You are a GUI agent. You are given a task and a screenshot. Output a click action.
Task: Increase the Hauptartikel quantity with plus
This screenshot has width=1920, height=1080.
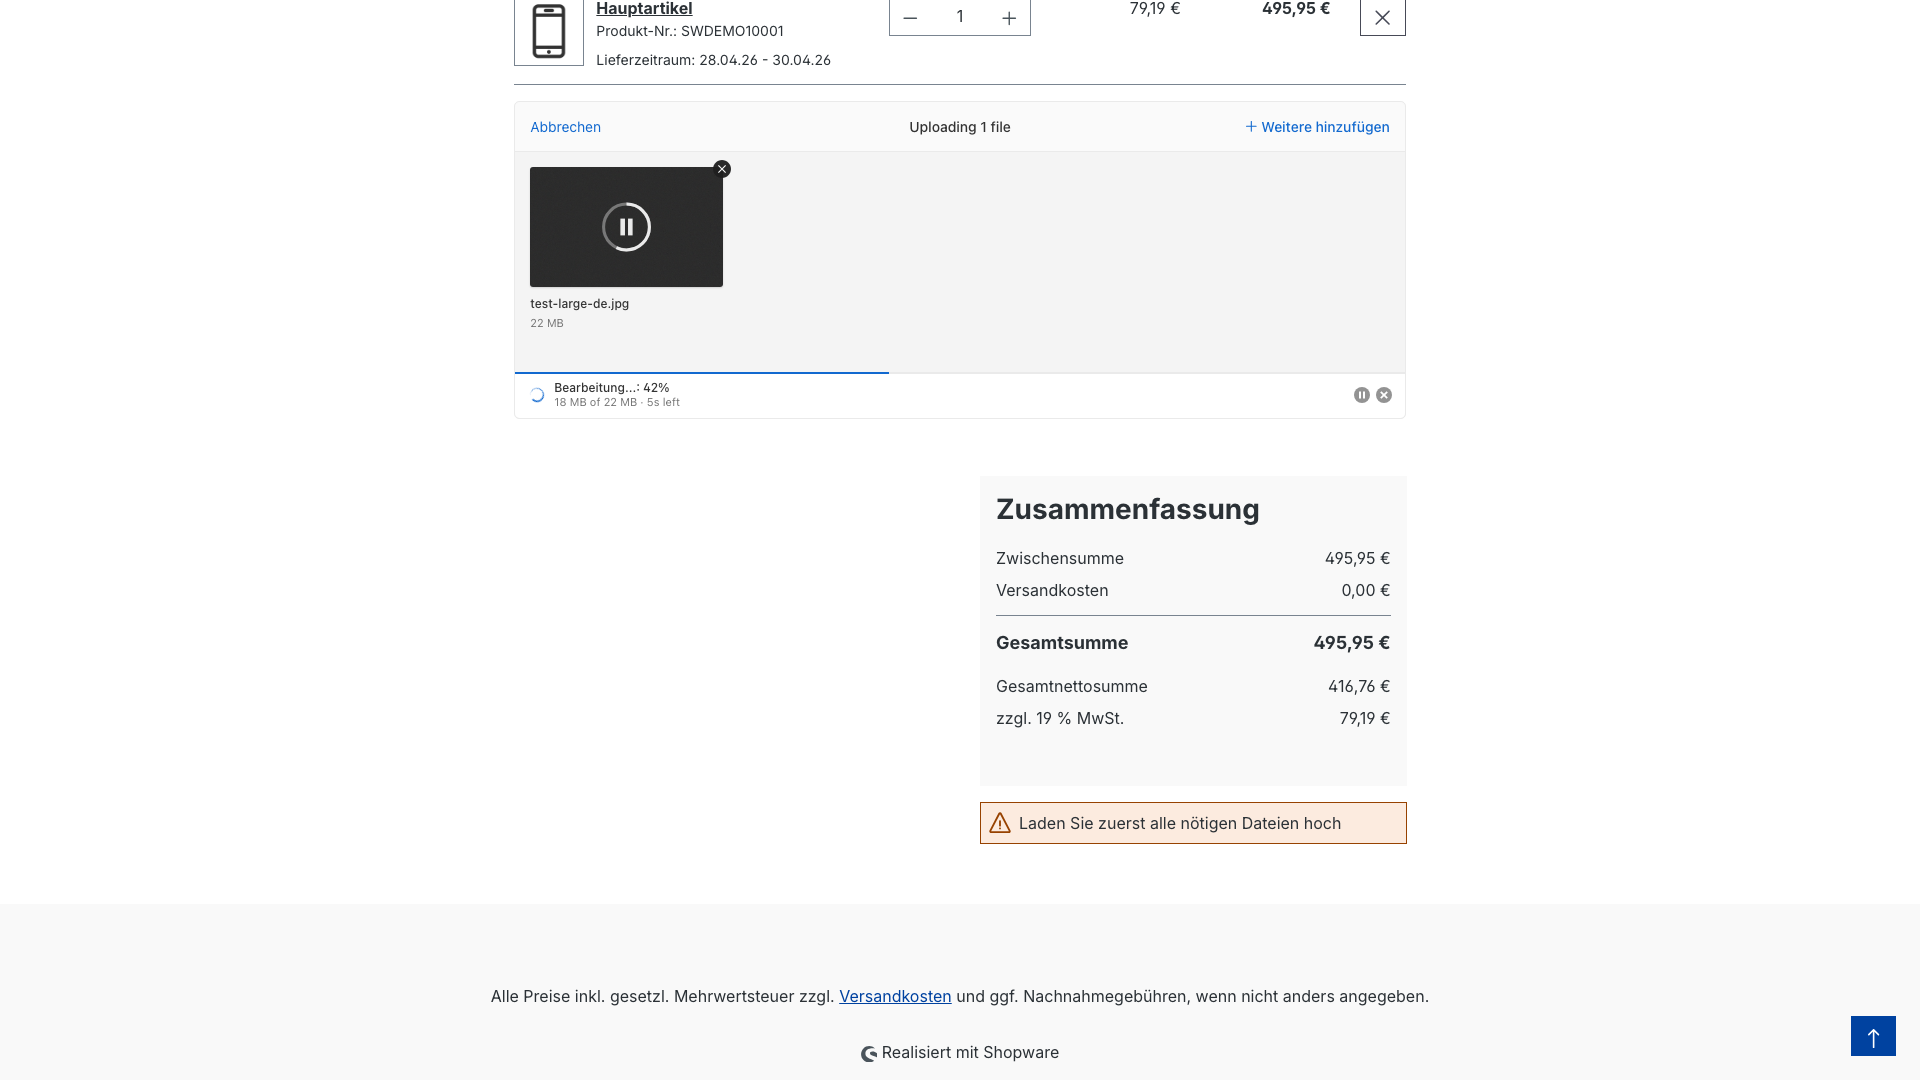coord(1009,18)
